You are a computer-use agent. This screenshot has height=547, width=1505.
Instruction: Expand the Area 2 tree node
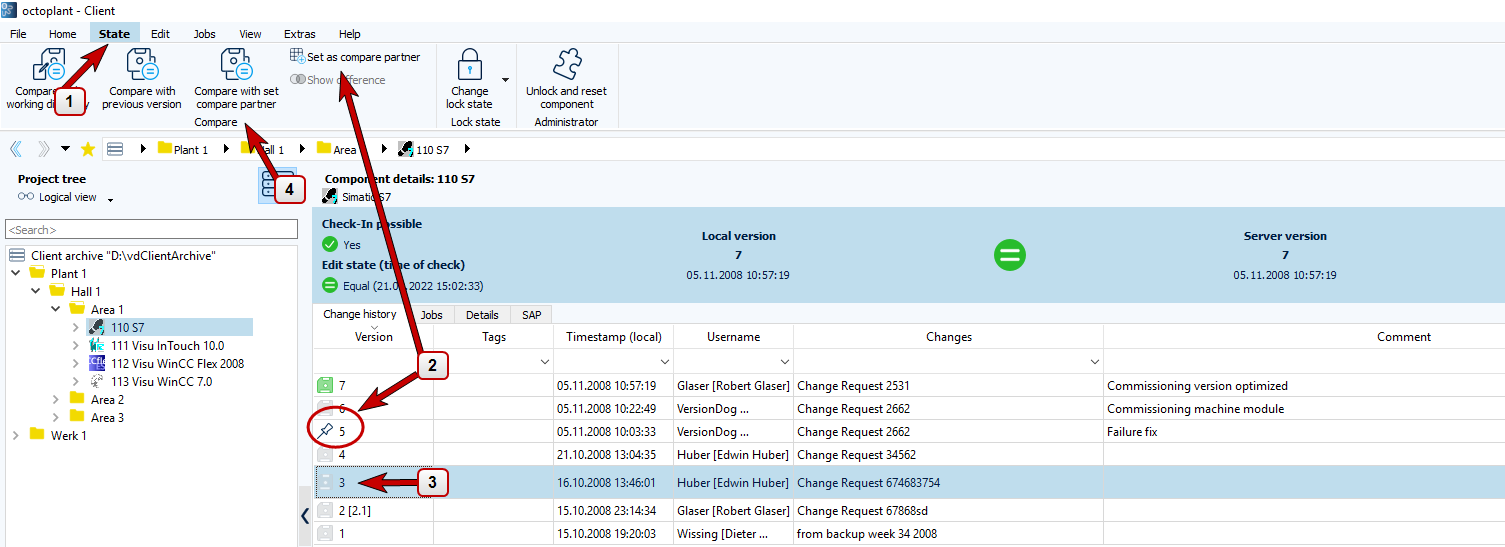tap(57, 399)
